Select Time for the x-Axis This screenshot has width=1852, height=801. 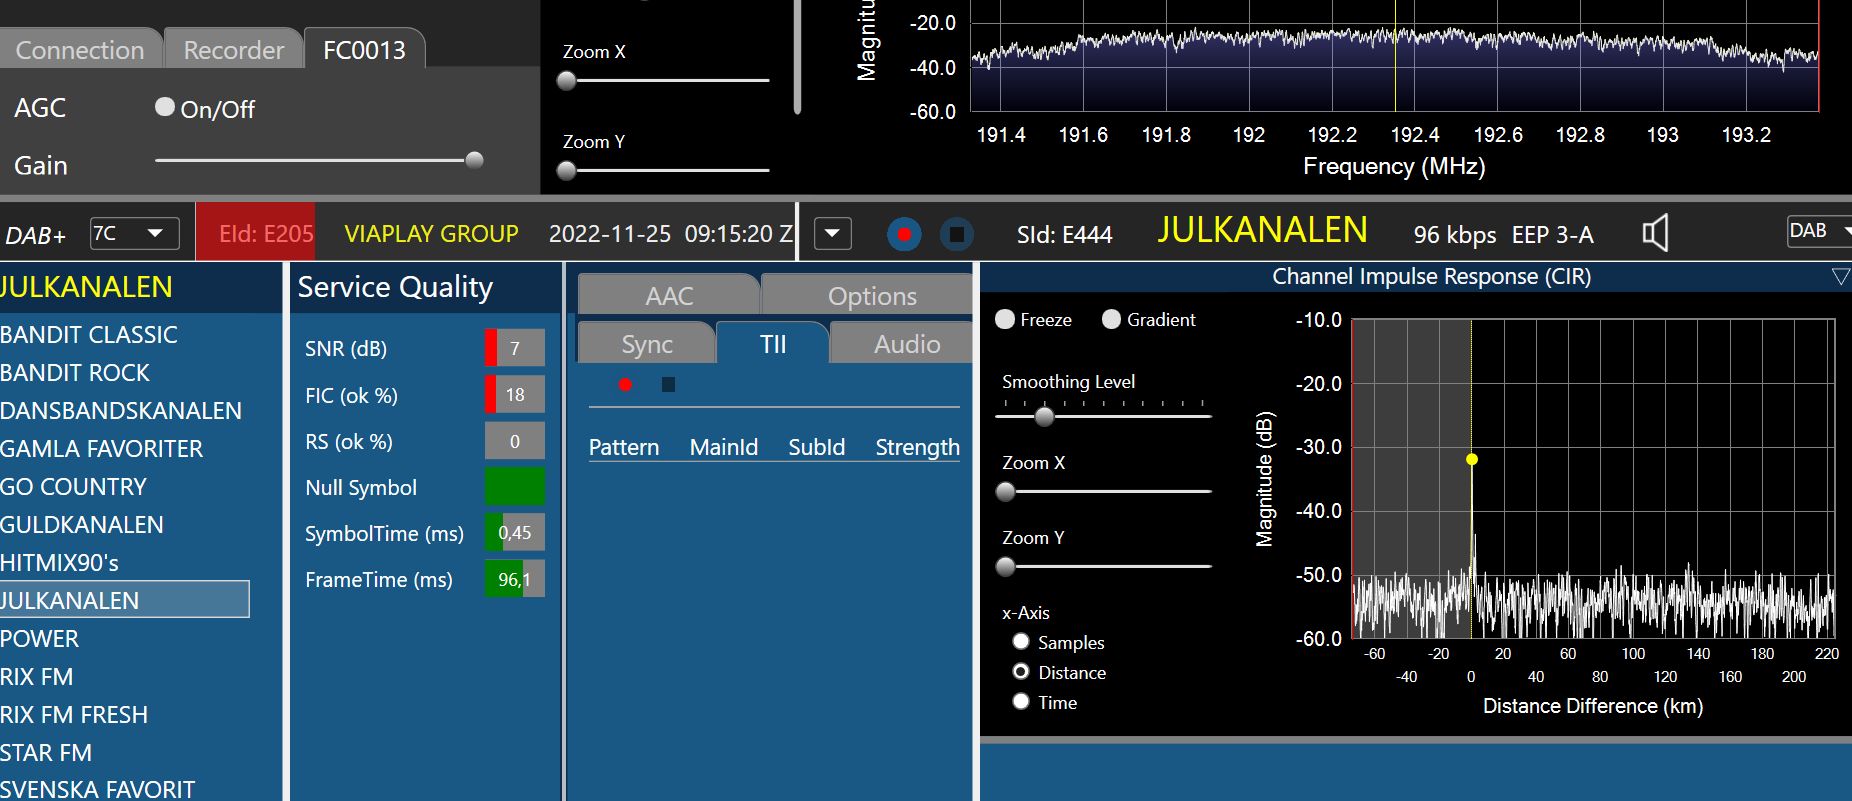pyautogui.click(x=1021, y=702)
